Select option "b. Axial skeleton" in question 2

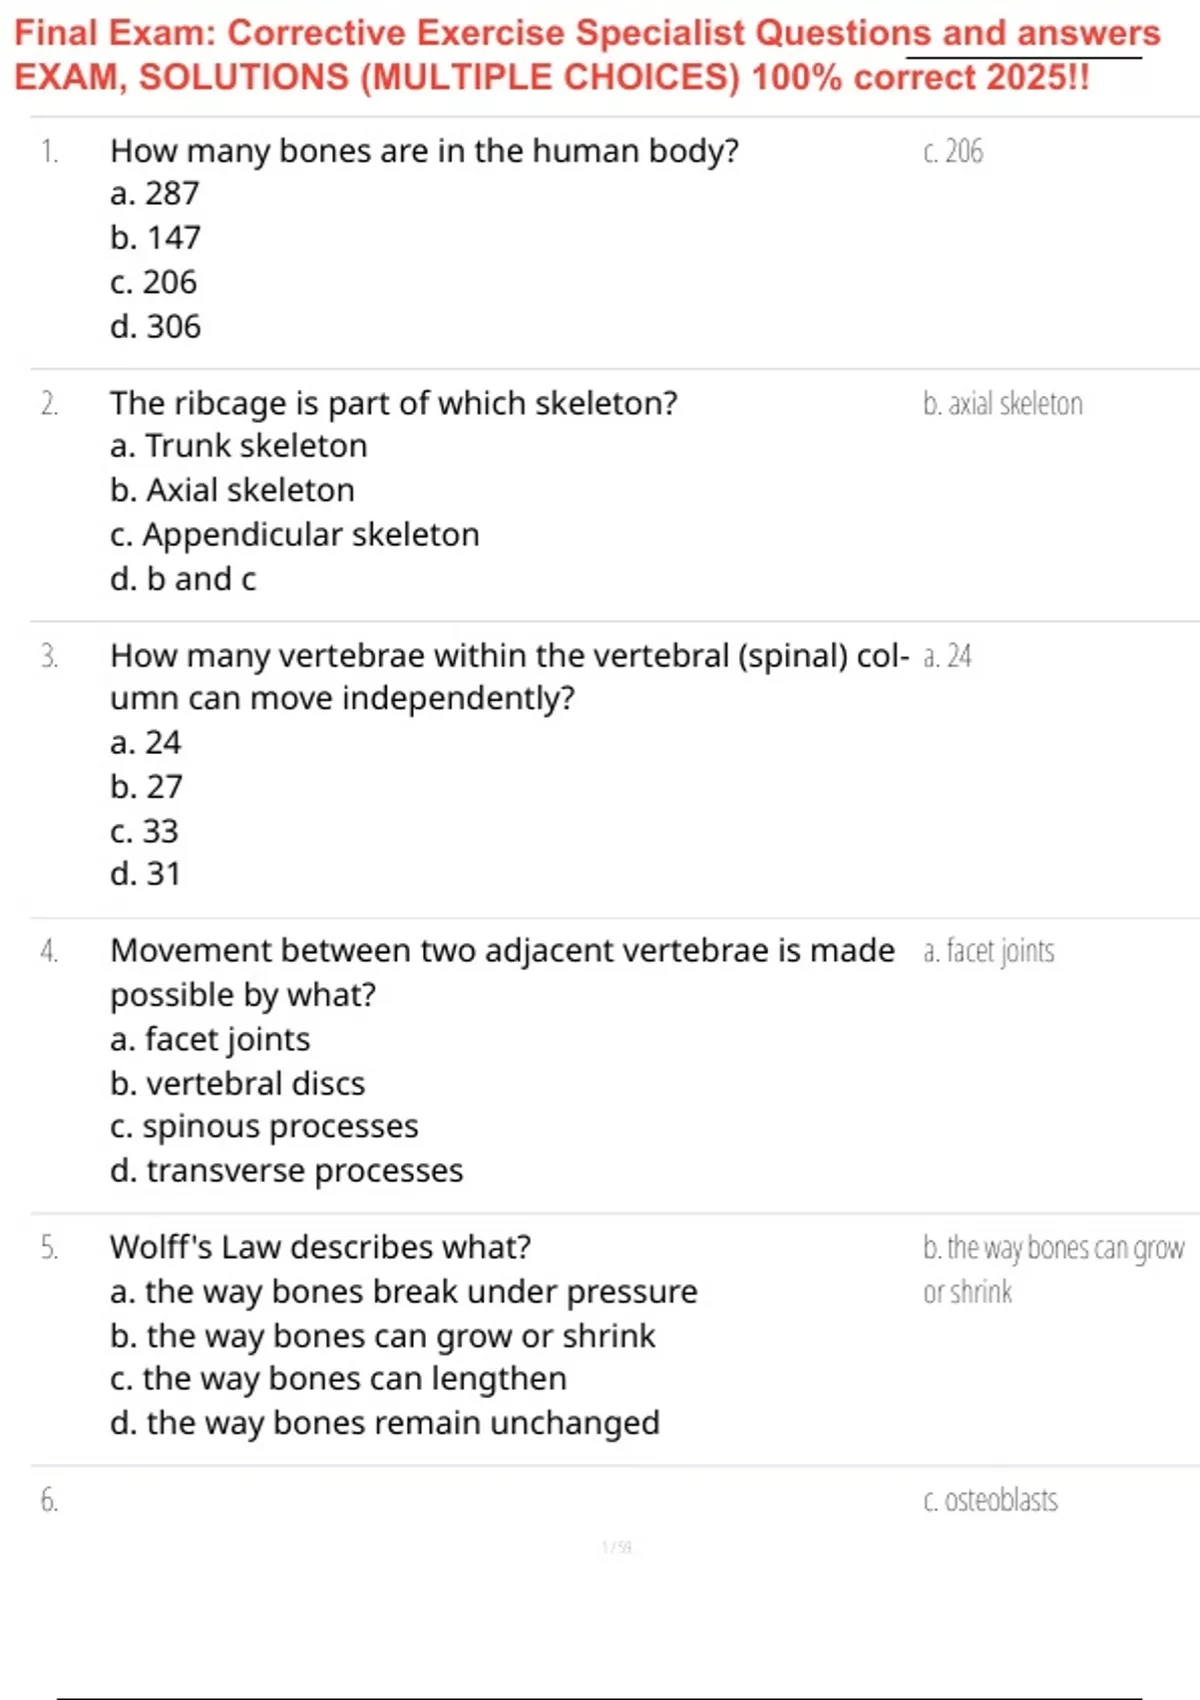(x=232, y=490)
